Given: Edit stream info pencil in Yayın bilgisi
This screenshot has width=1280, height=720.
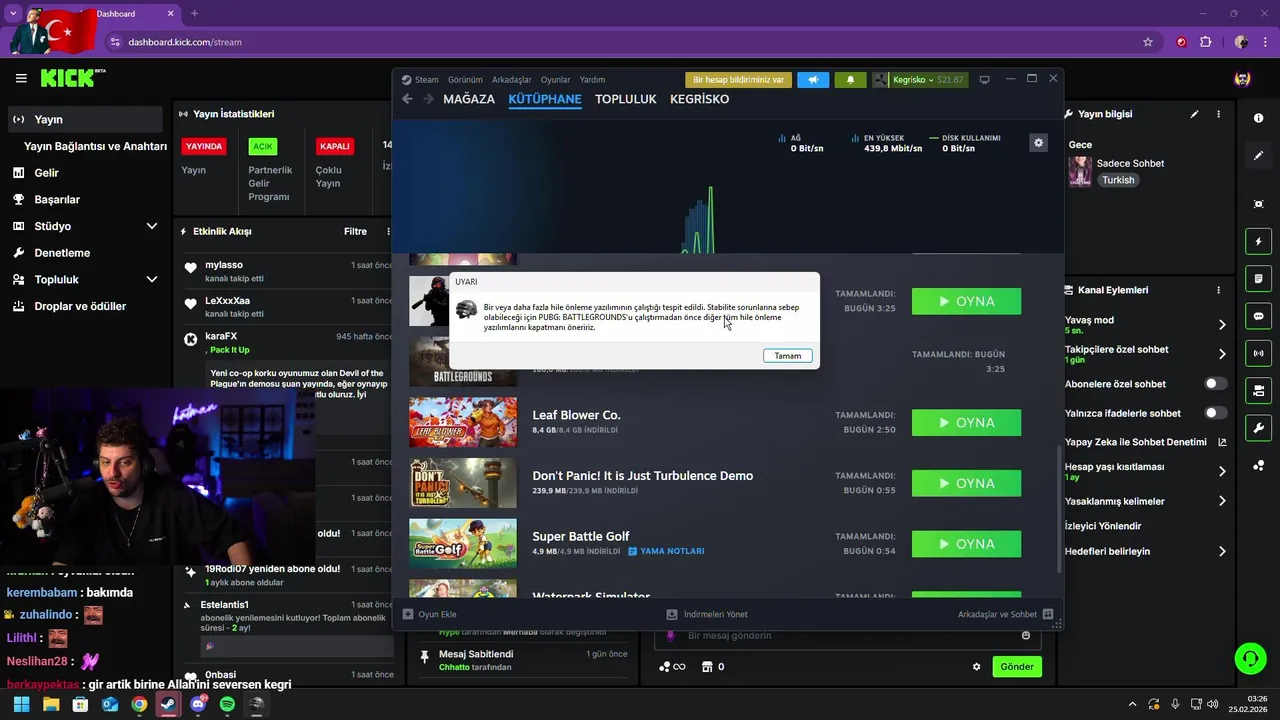Looking at the screenshot, I should click(x=1194, y=114).
